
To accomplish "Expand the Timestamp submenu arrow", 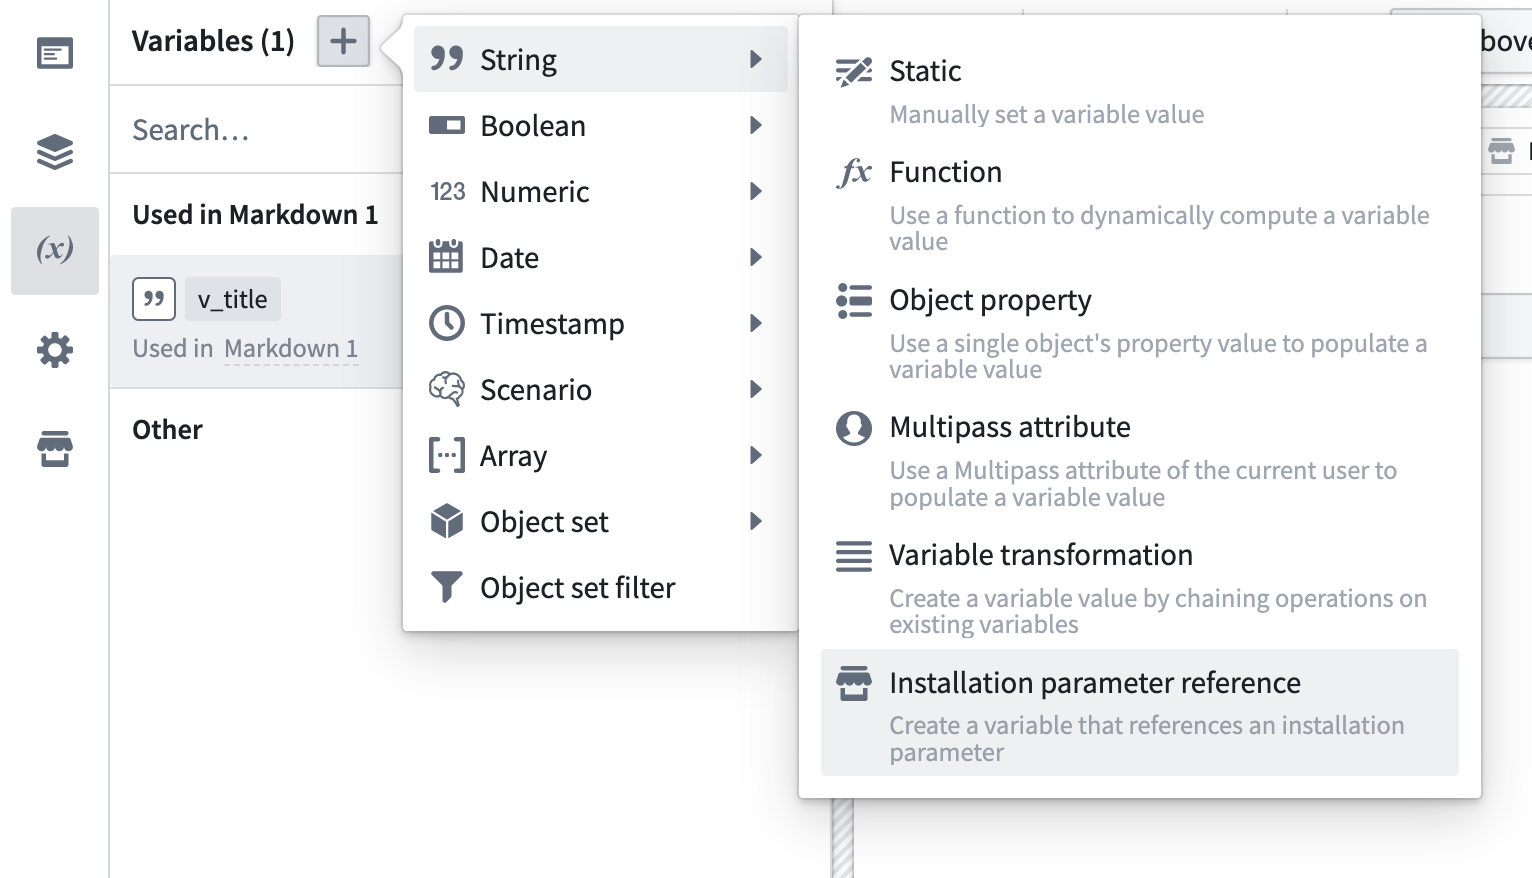I will [x=756, y=324].
